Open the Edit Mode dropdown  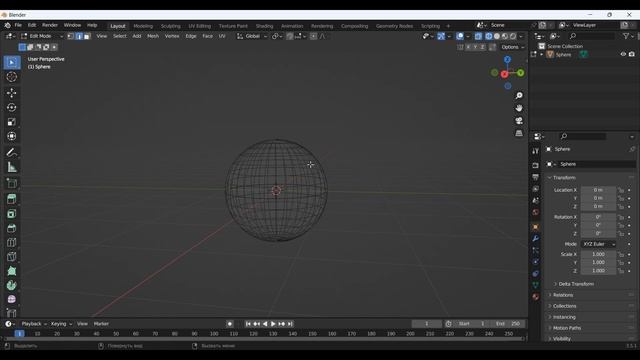point(42,36)
